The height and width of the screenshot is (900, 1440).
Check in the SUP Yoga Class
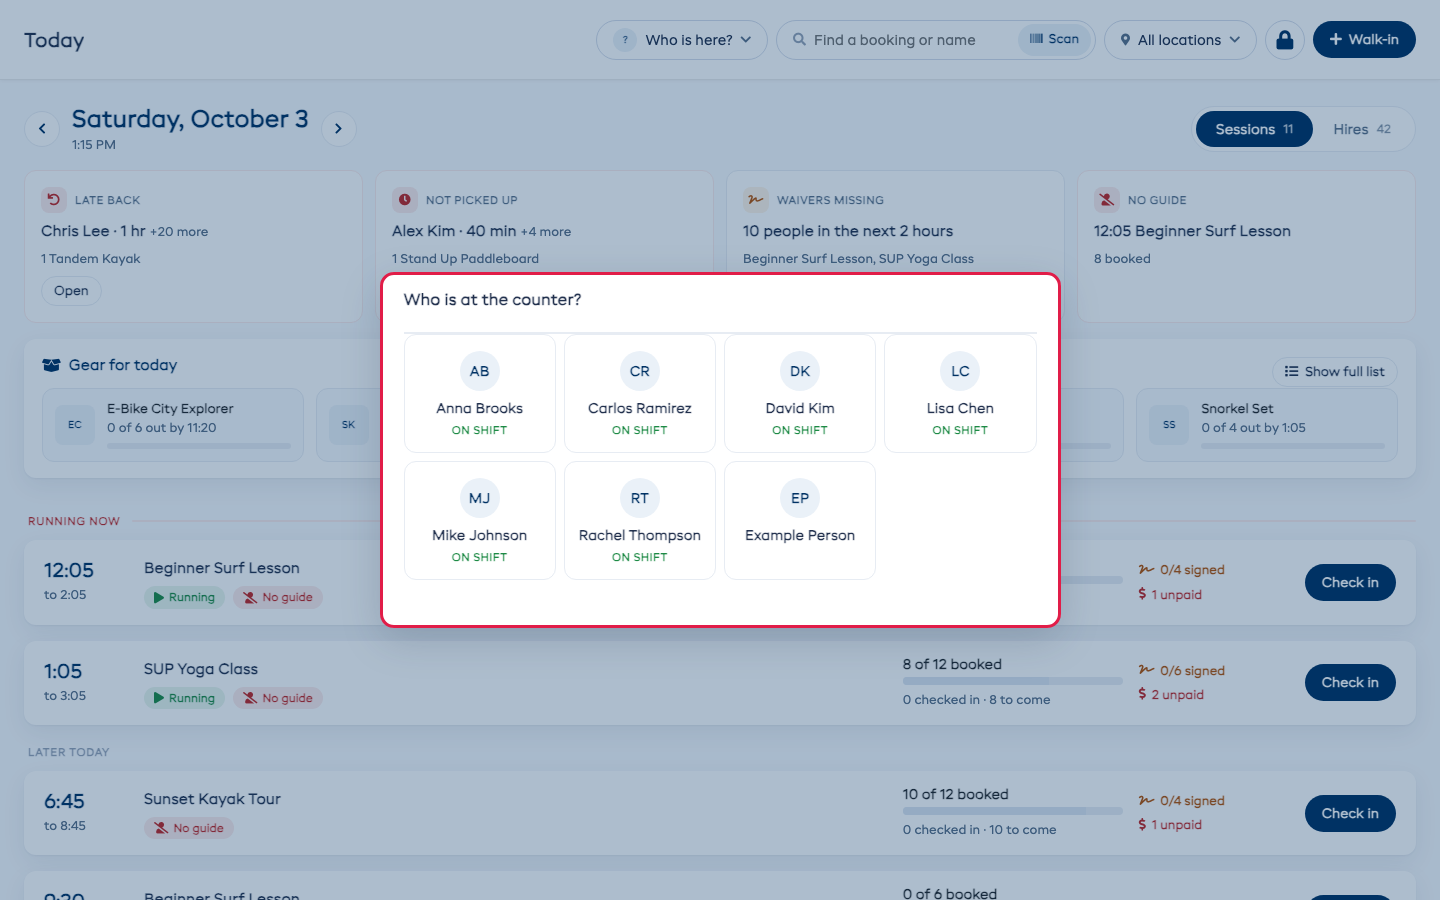[1350, 683]
